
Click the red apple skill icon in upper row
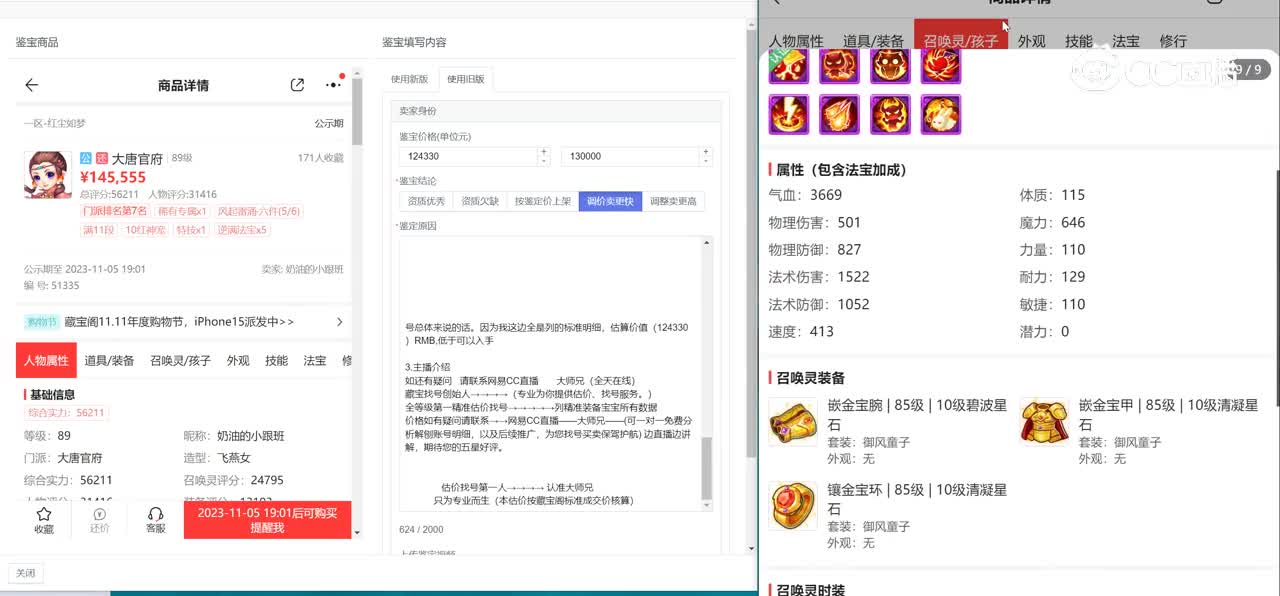[941, 65]
